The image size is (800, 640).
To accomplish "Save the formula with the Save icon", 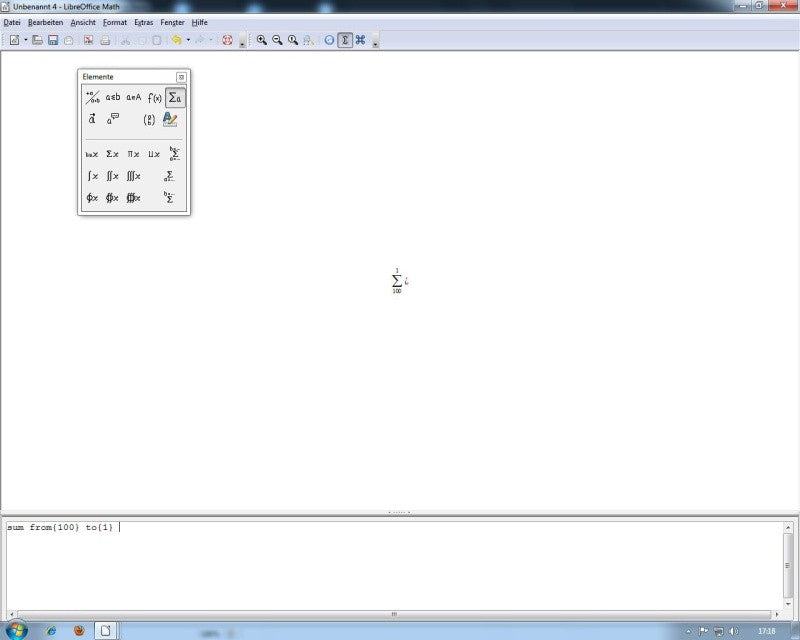I will tap(53, 40).
